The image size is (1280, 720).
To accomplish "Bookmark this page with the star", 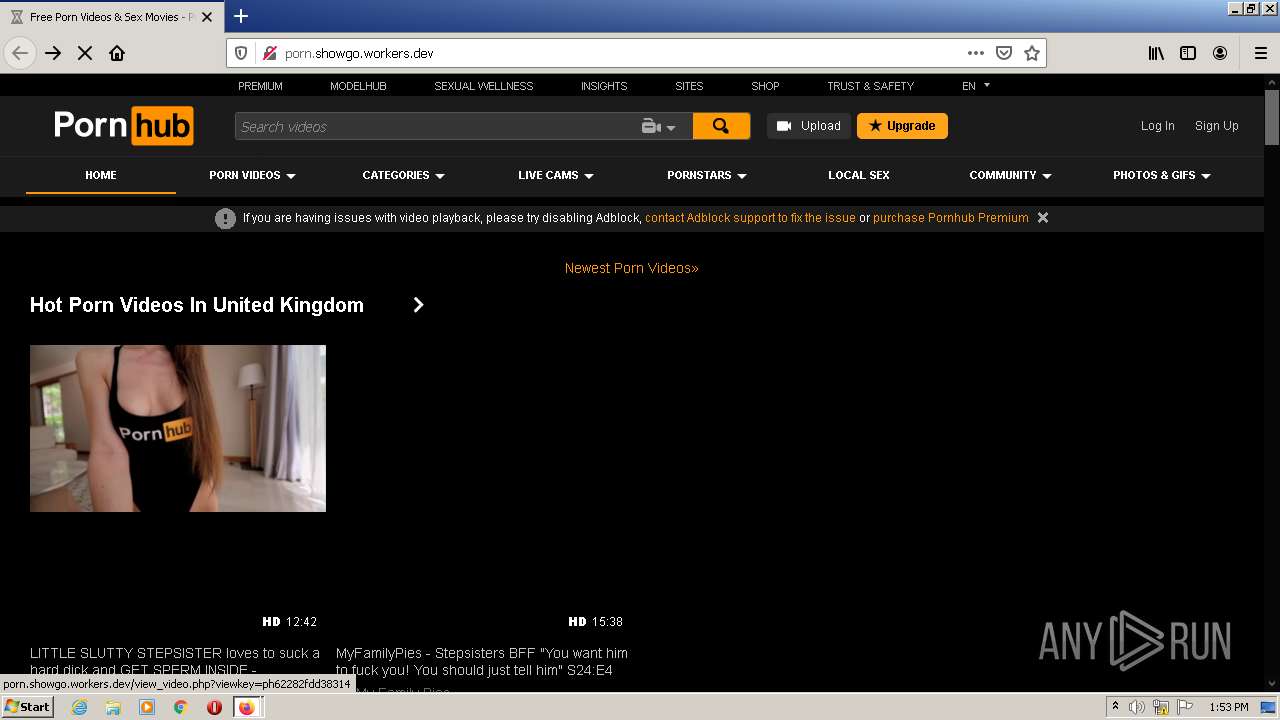I will pyautogui.click(x=1032, y=53).
